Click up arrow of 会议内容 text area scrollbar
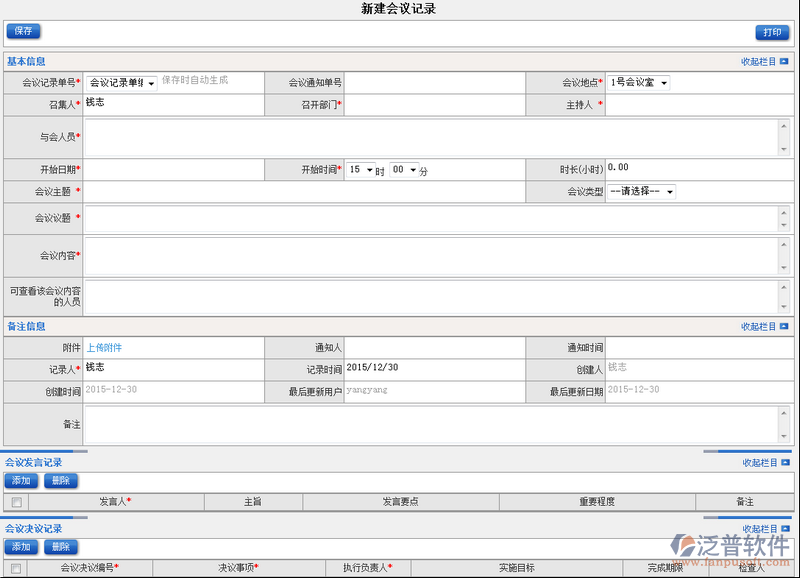Screen dimensions: 800x578 tap(784, 244)
